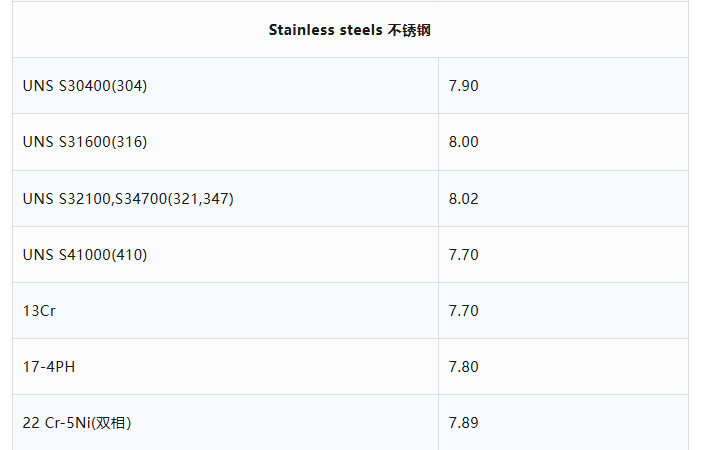
Task: Click the 7.70 value beside UNS S41000(410)
Action: pyautogui.click(x=464, y=255)
